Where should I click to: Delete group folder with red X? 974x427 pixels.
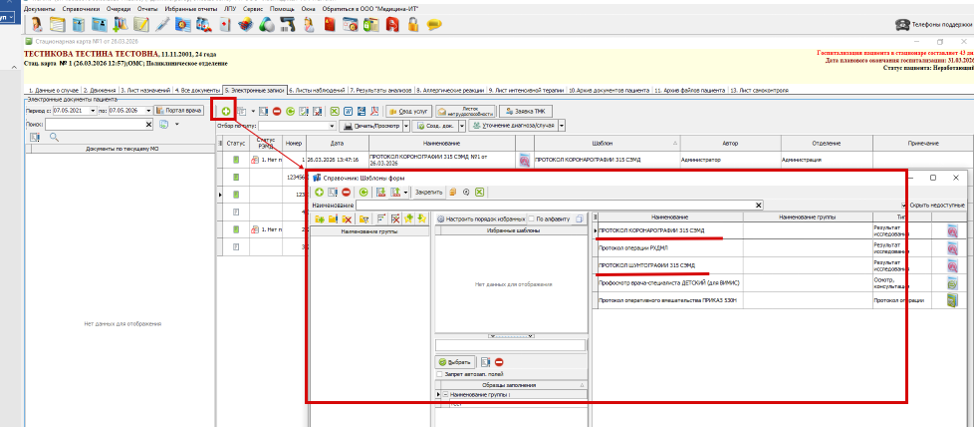click(x=347, y=219)
